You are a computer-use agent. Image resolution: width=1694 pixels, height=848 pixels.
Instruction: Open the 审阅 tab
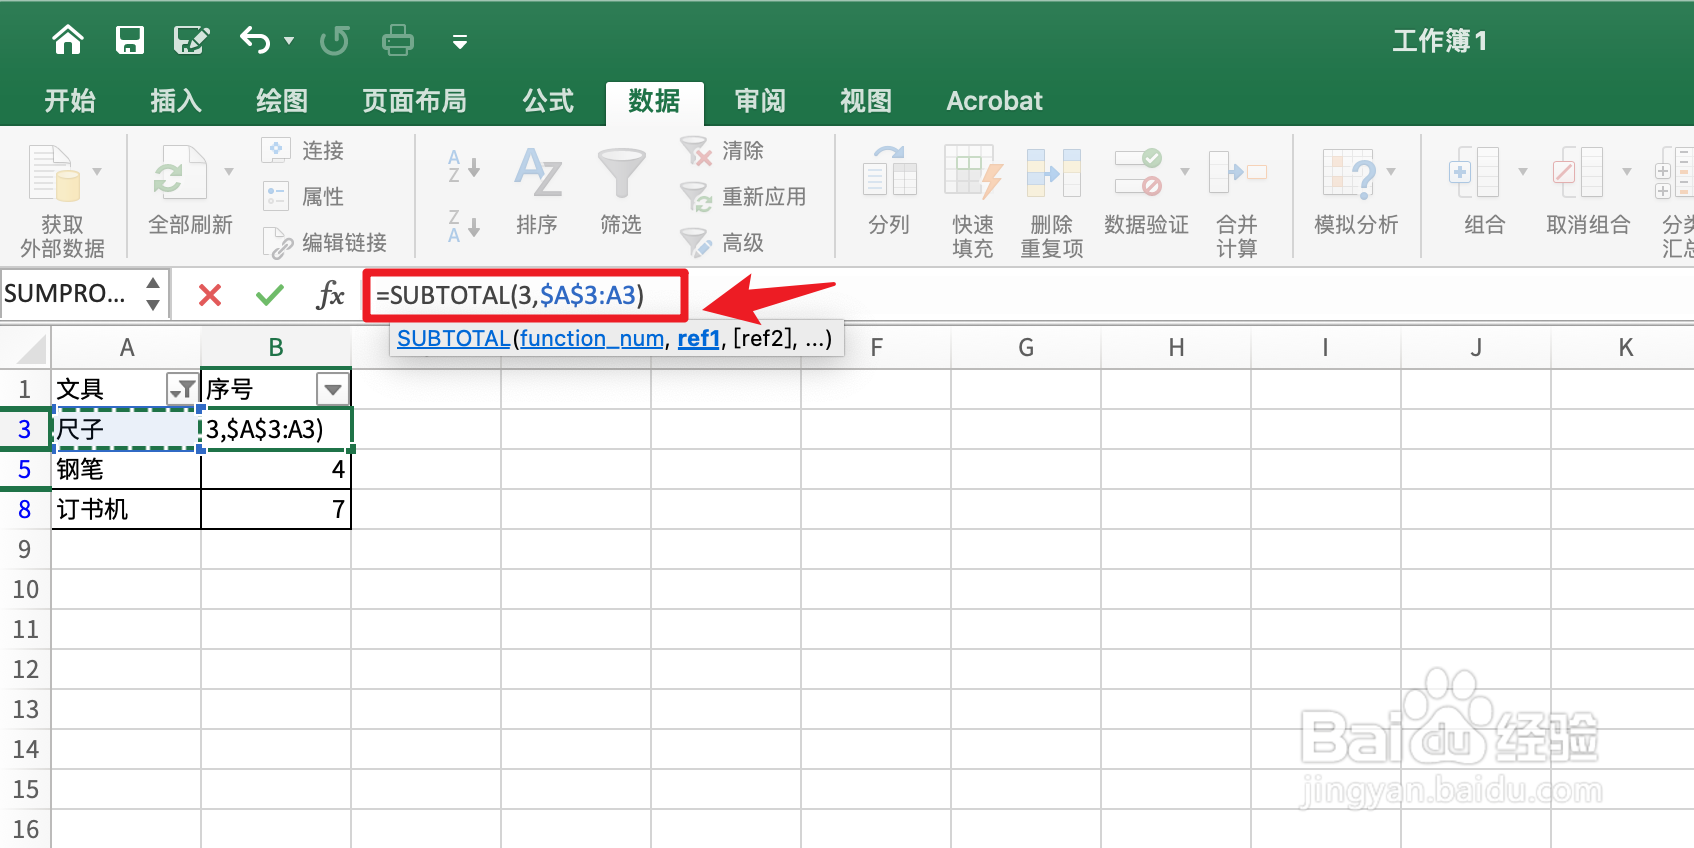(760, 101)
